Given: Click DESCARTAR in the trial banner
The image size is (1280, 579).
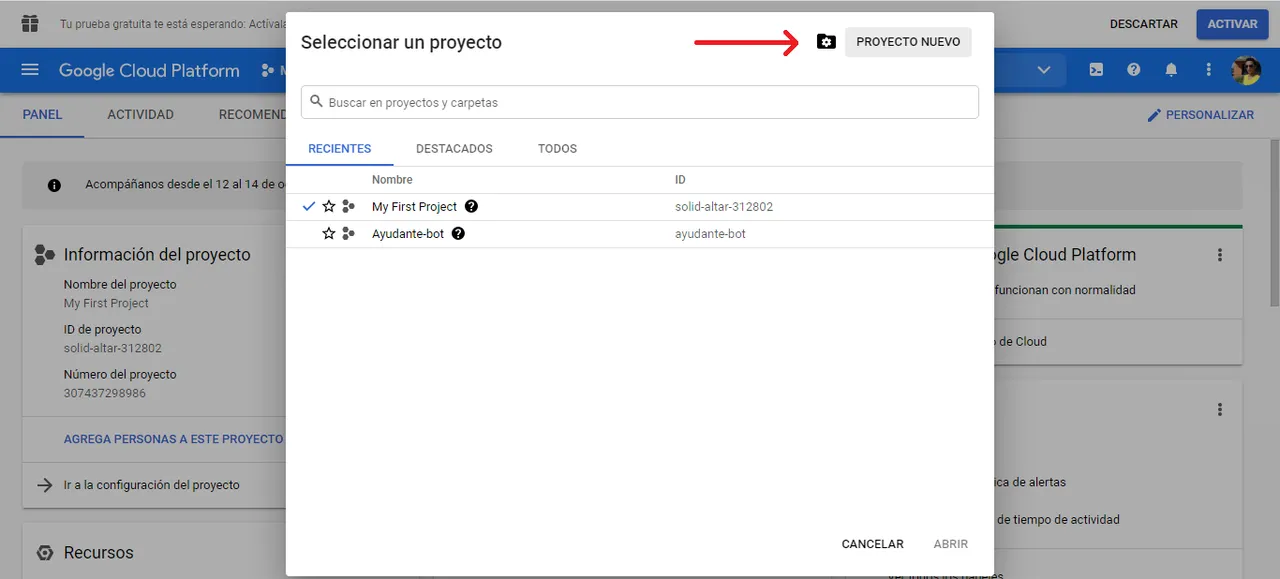Looking at the screenshot, I should pyautogui.click(x=1144, y=24).
